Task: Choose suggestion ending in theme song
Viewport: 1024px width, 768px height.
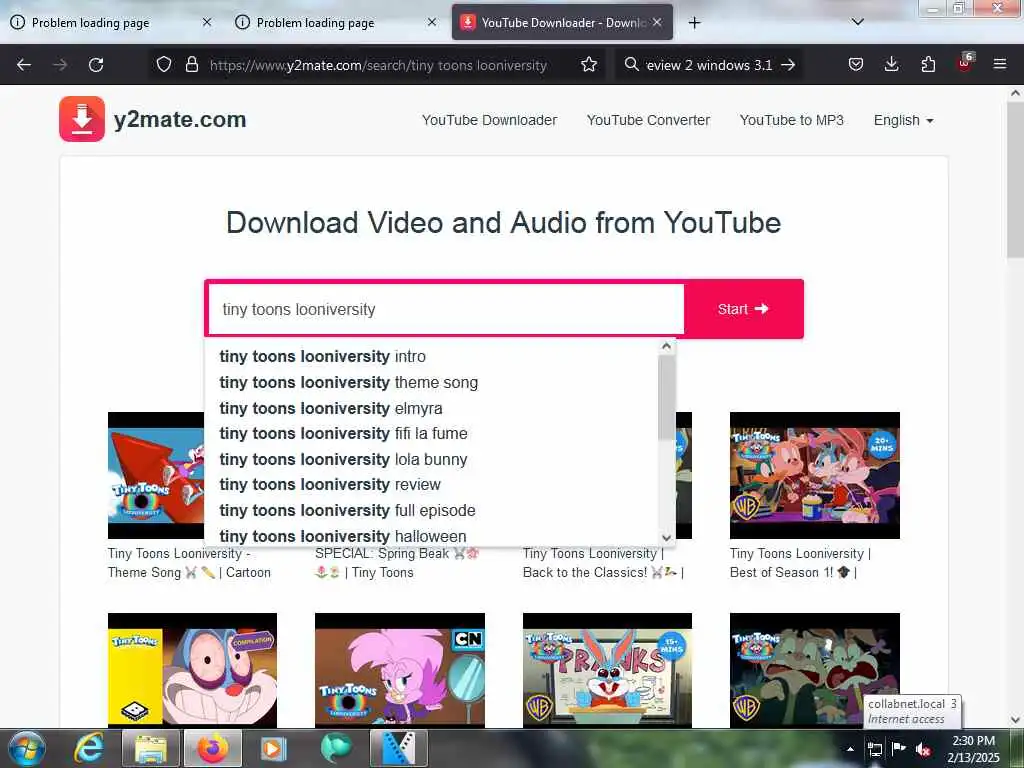Action: (x=431, y=383)
